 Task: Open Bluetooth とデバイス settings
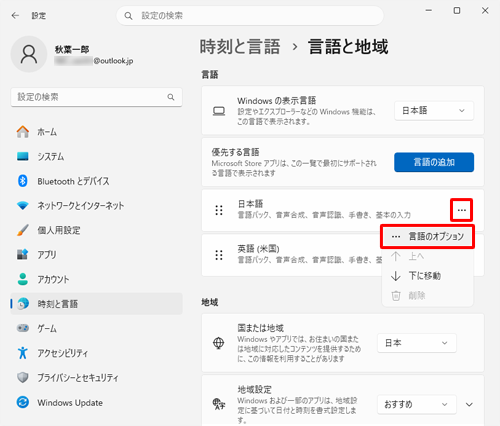pyautogui.click(x=96, y=181)
